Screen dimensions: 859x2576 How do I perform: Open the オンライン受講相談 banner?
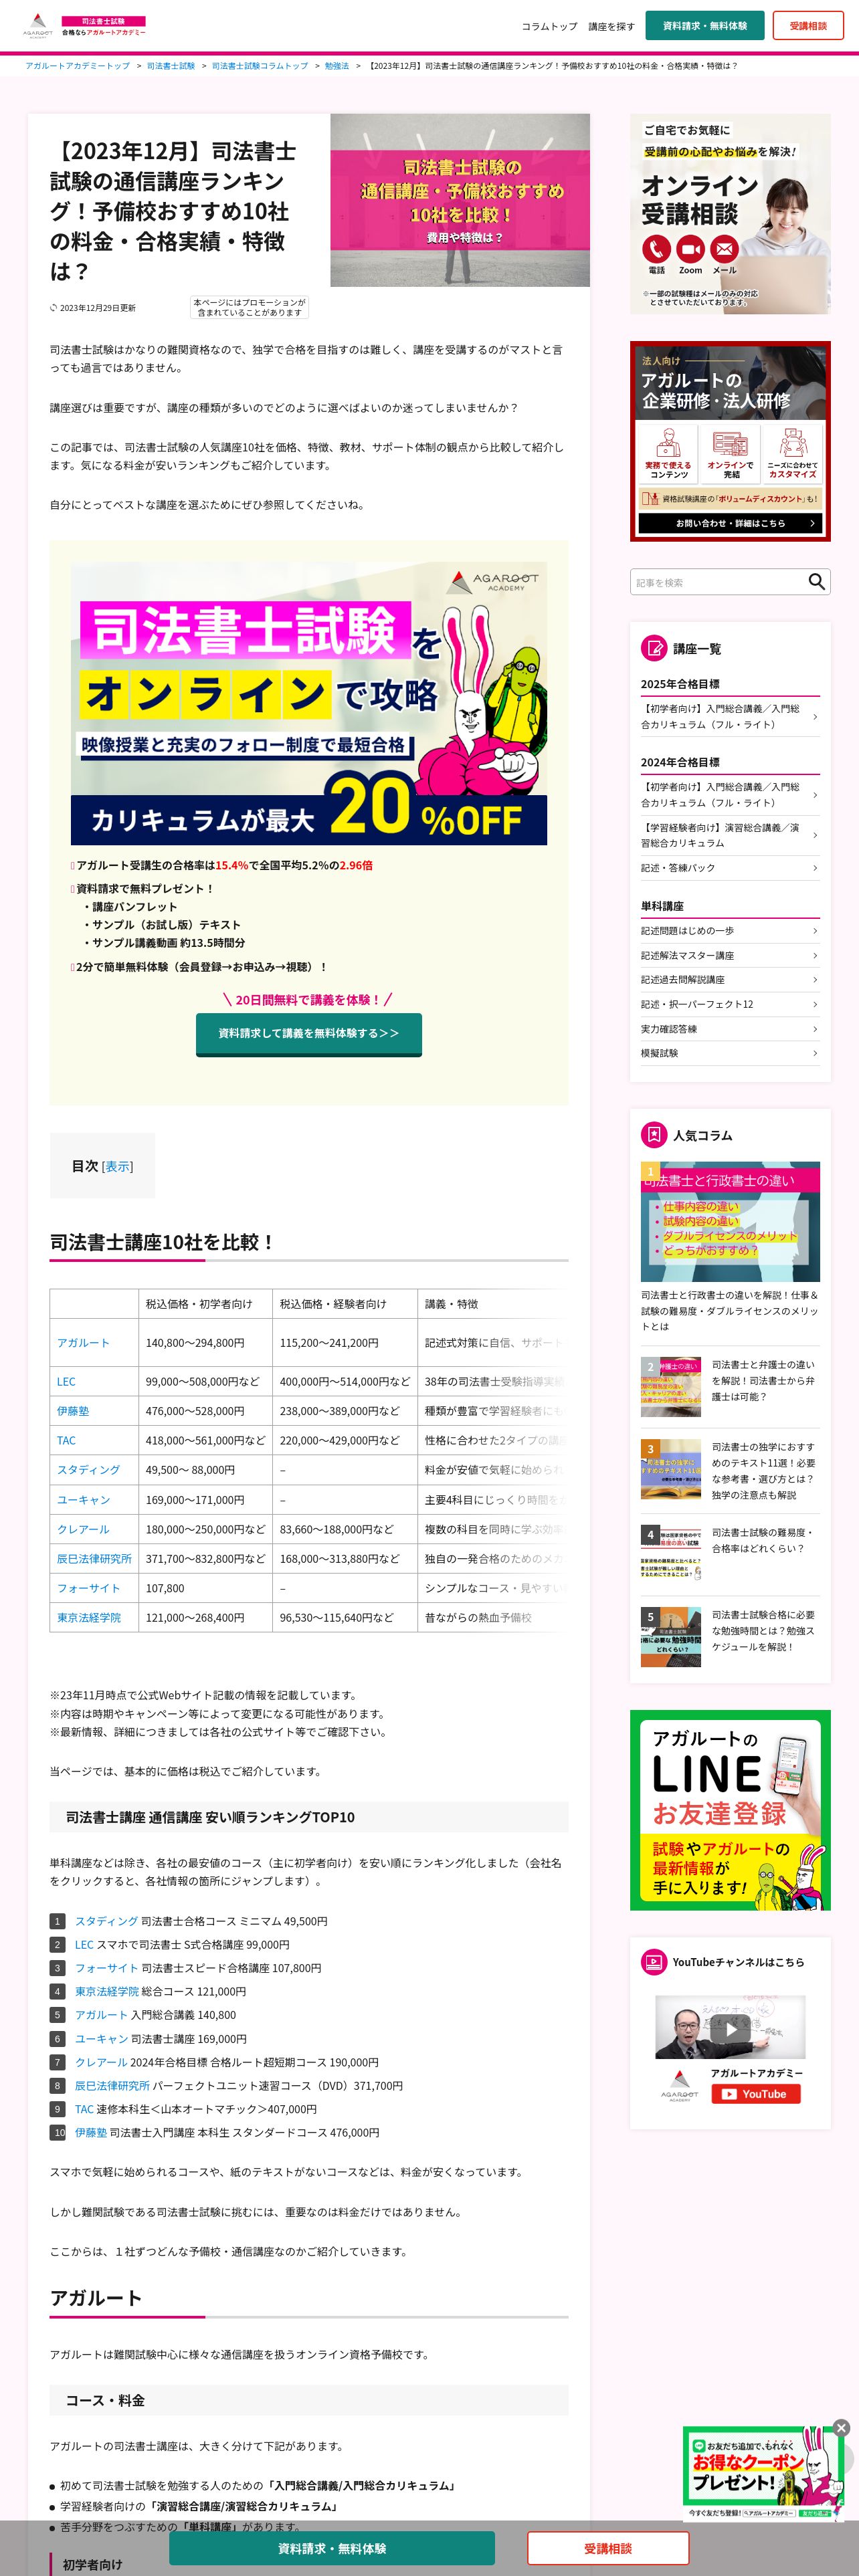coord(730,214)
